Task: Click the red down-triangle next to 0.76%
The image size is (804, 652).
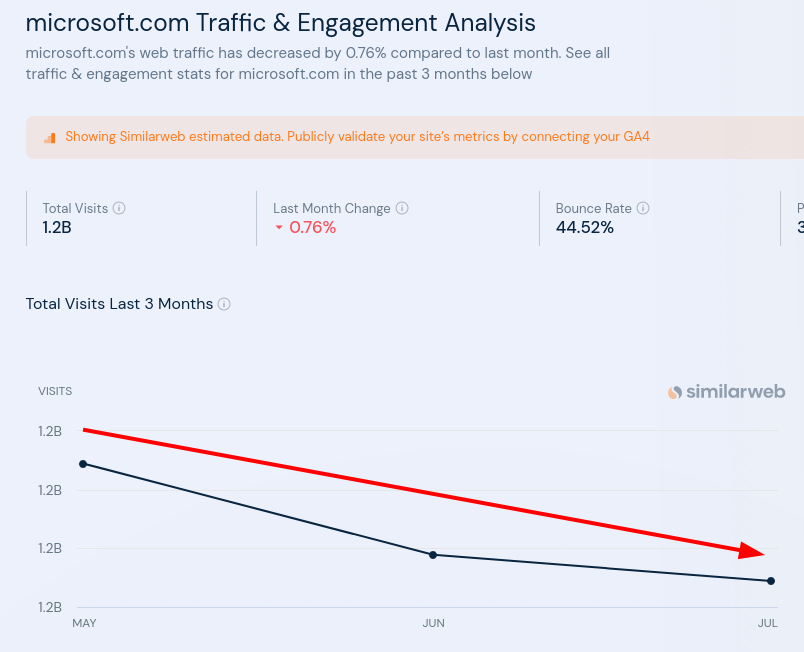Action: click(279, 228)
